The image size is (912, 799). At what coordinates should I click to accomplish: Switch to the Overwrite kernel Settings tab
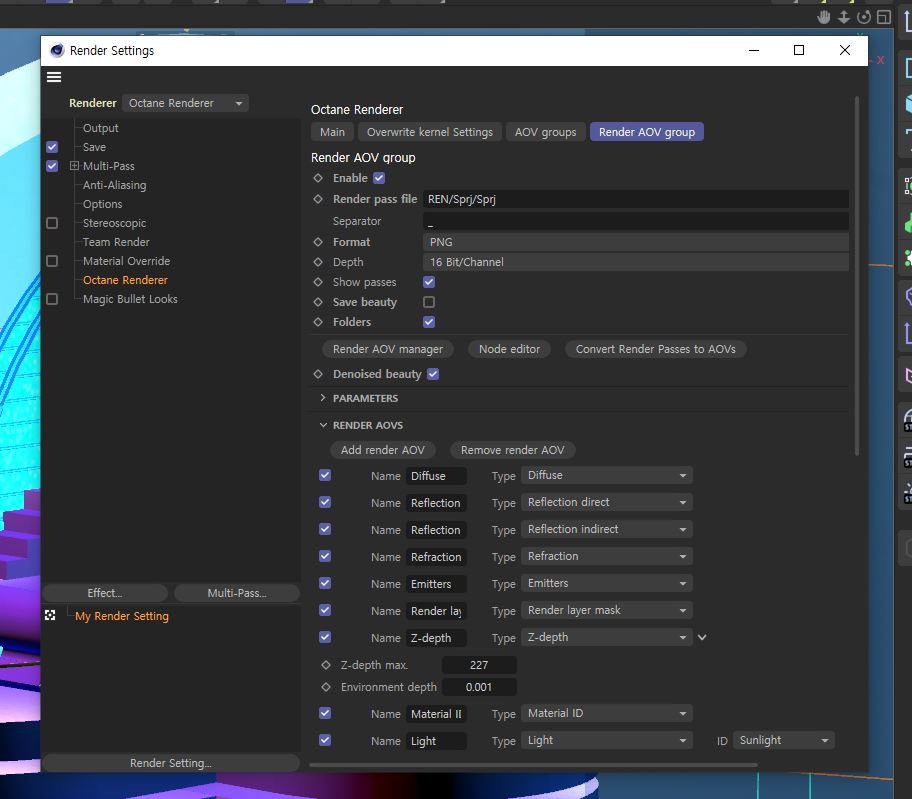[430, 132]
